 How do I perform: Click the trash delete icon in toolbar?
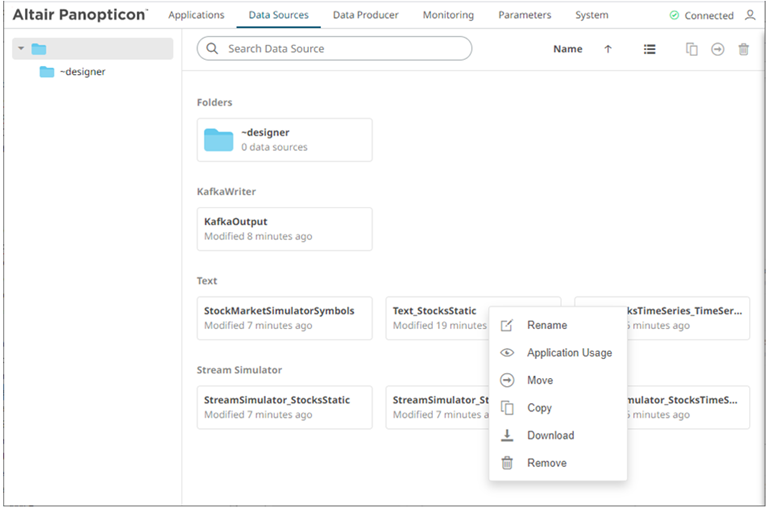(743, 49)
